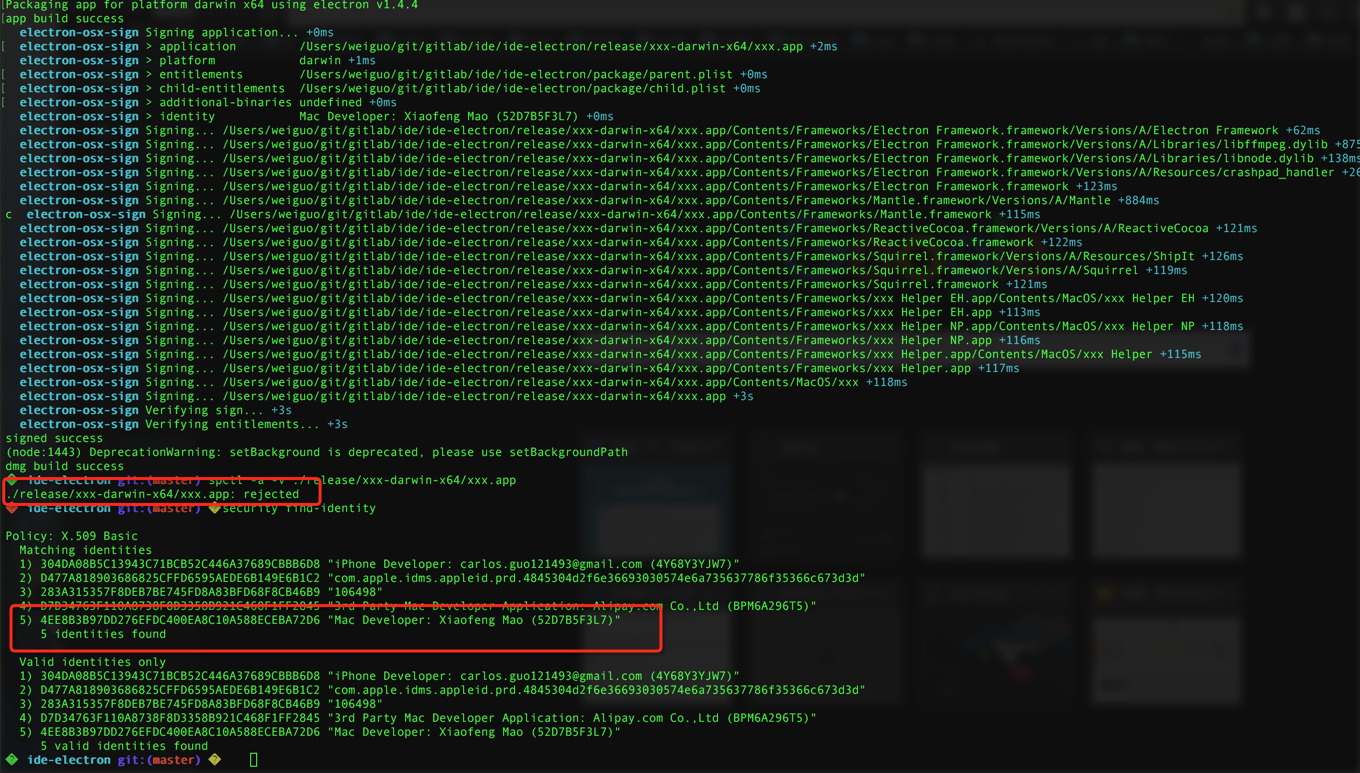Click the blinking terminal cursor block
This screenshot has width=1360, height=773.
point(253,759)
